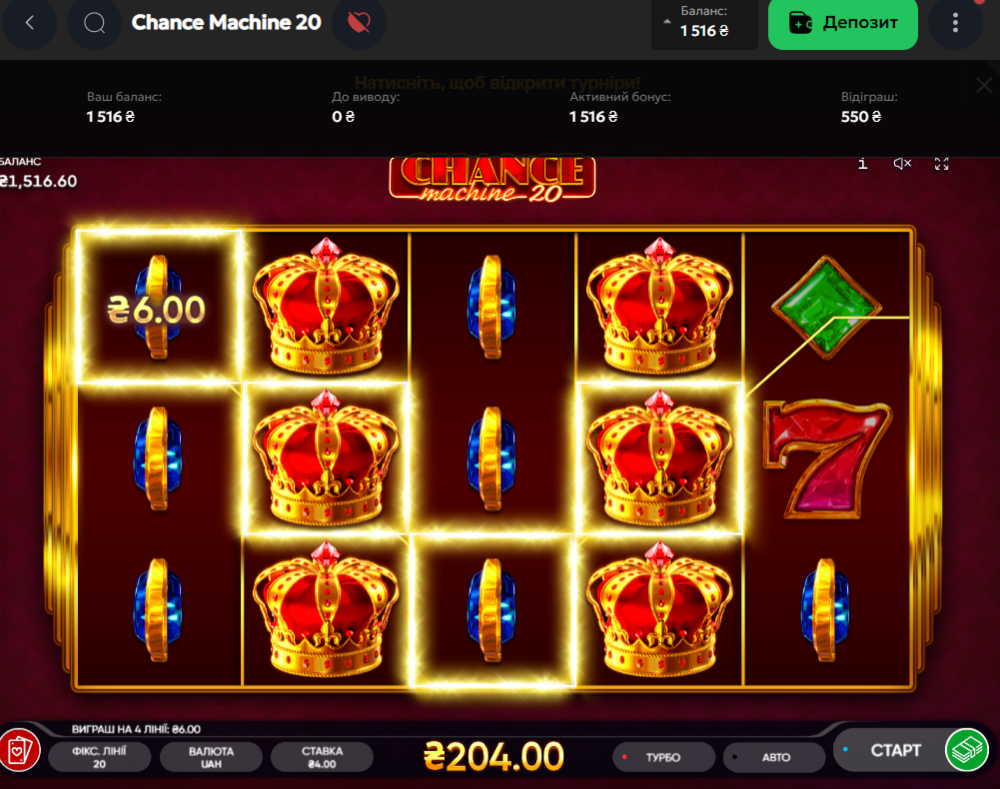Enable Авто spin mode
The image size is (1000, 789).
coord(774,757)
